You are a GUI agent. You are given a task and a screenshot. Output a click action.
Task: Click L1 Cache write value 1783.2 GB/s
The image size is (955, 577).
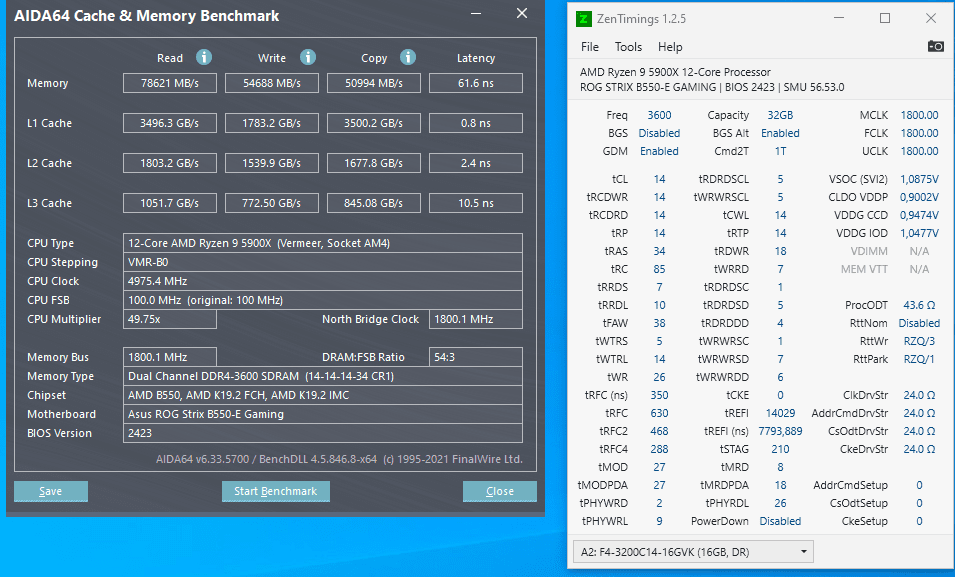pos(272,123)
